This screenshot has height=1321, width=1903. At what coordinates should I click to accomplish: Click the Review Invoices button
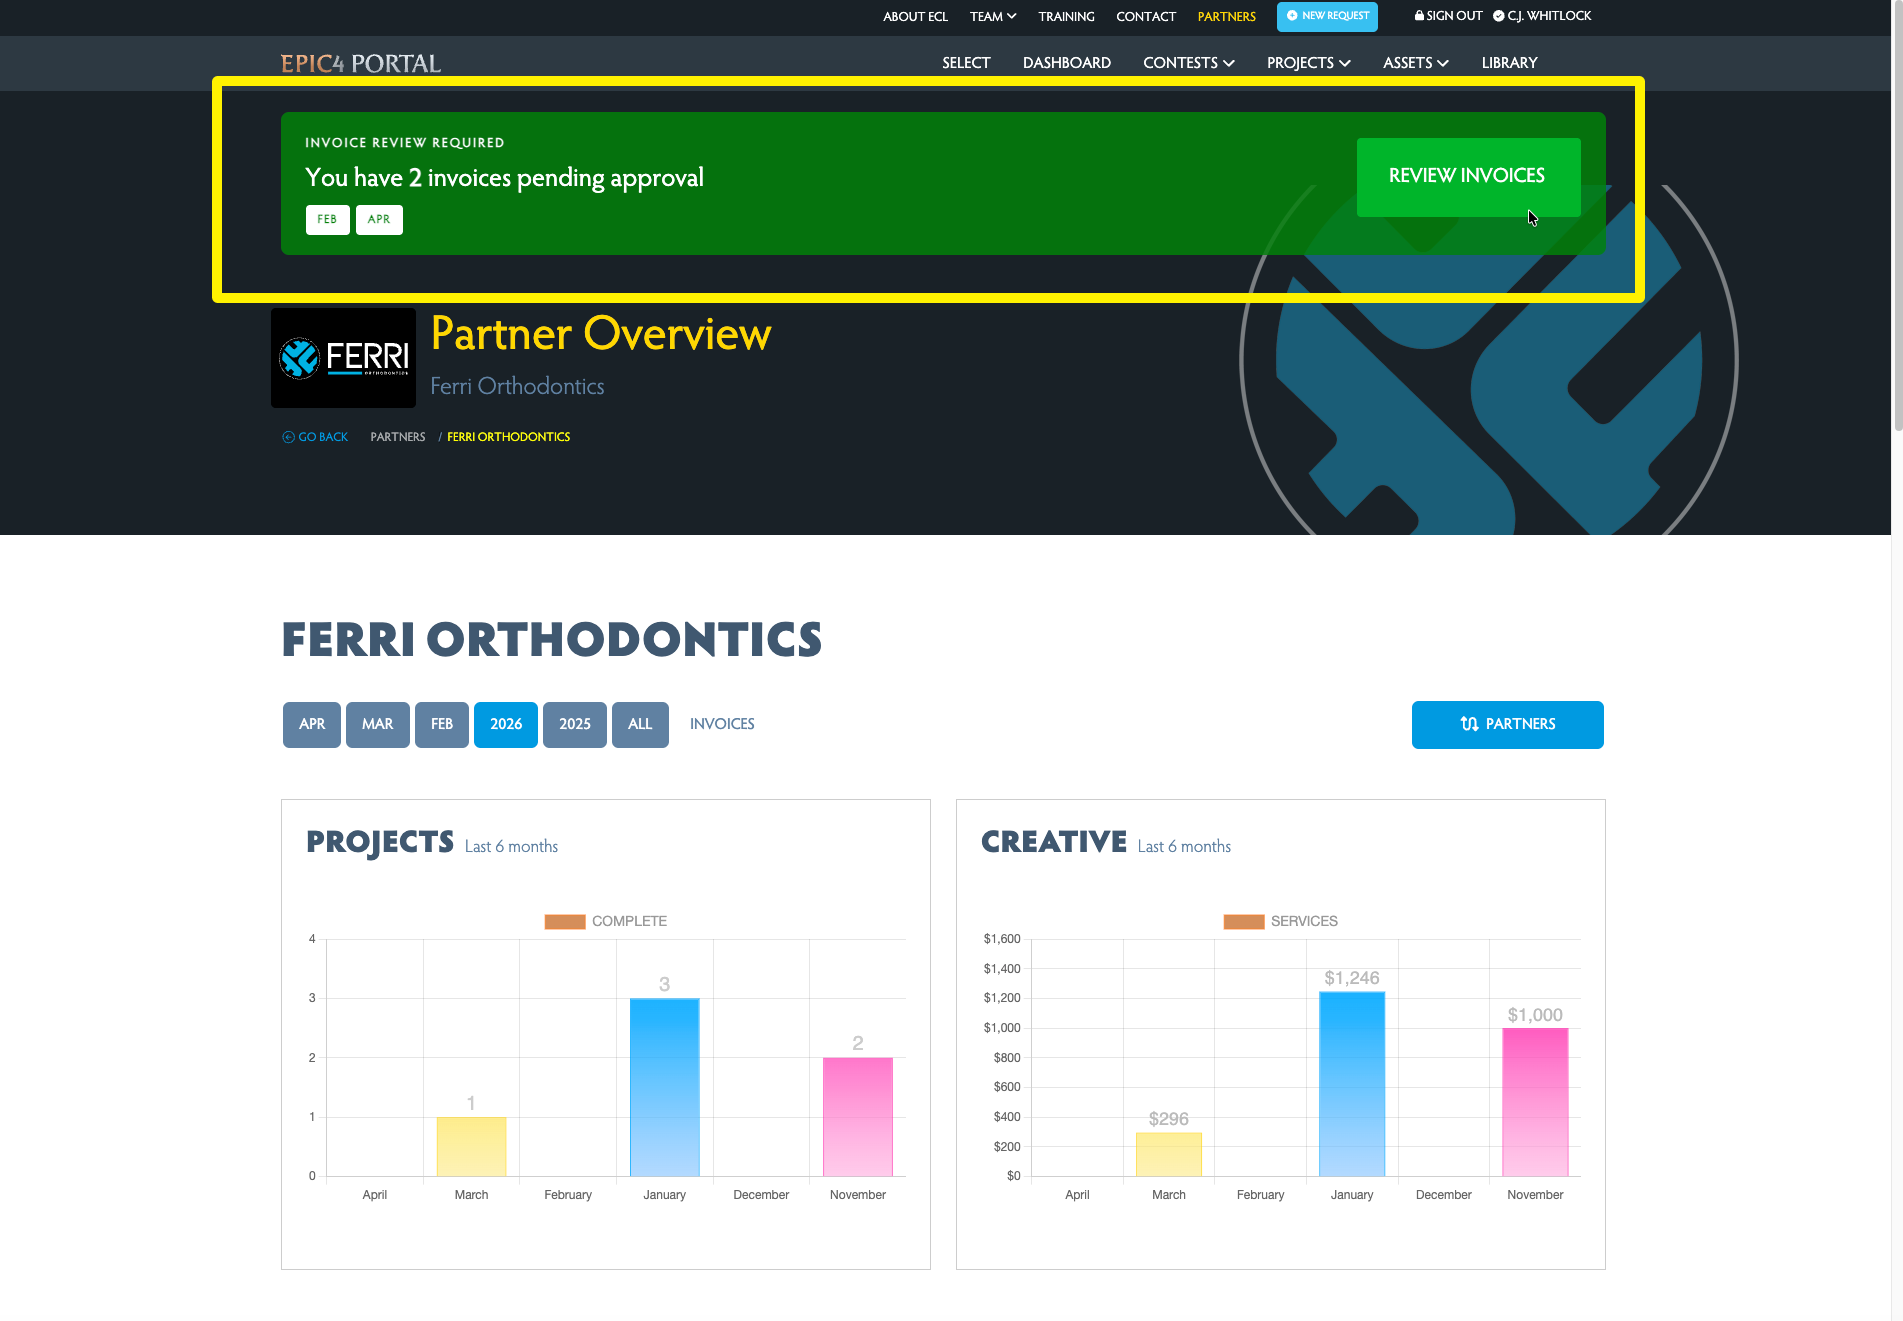coord(1468,177)
